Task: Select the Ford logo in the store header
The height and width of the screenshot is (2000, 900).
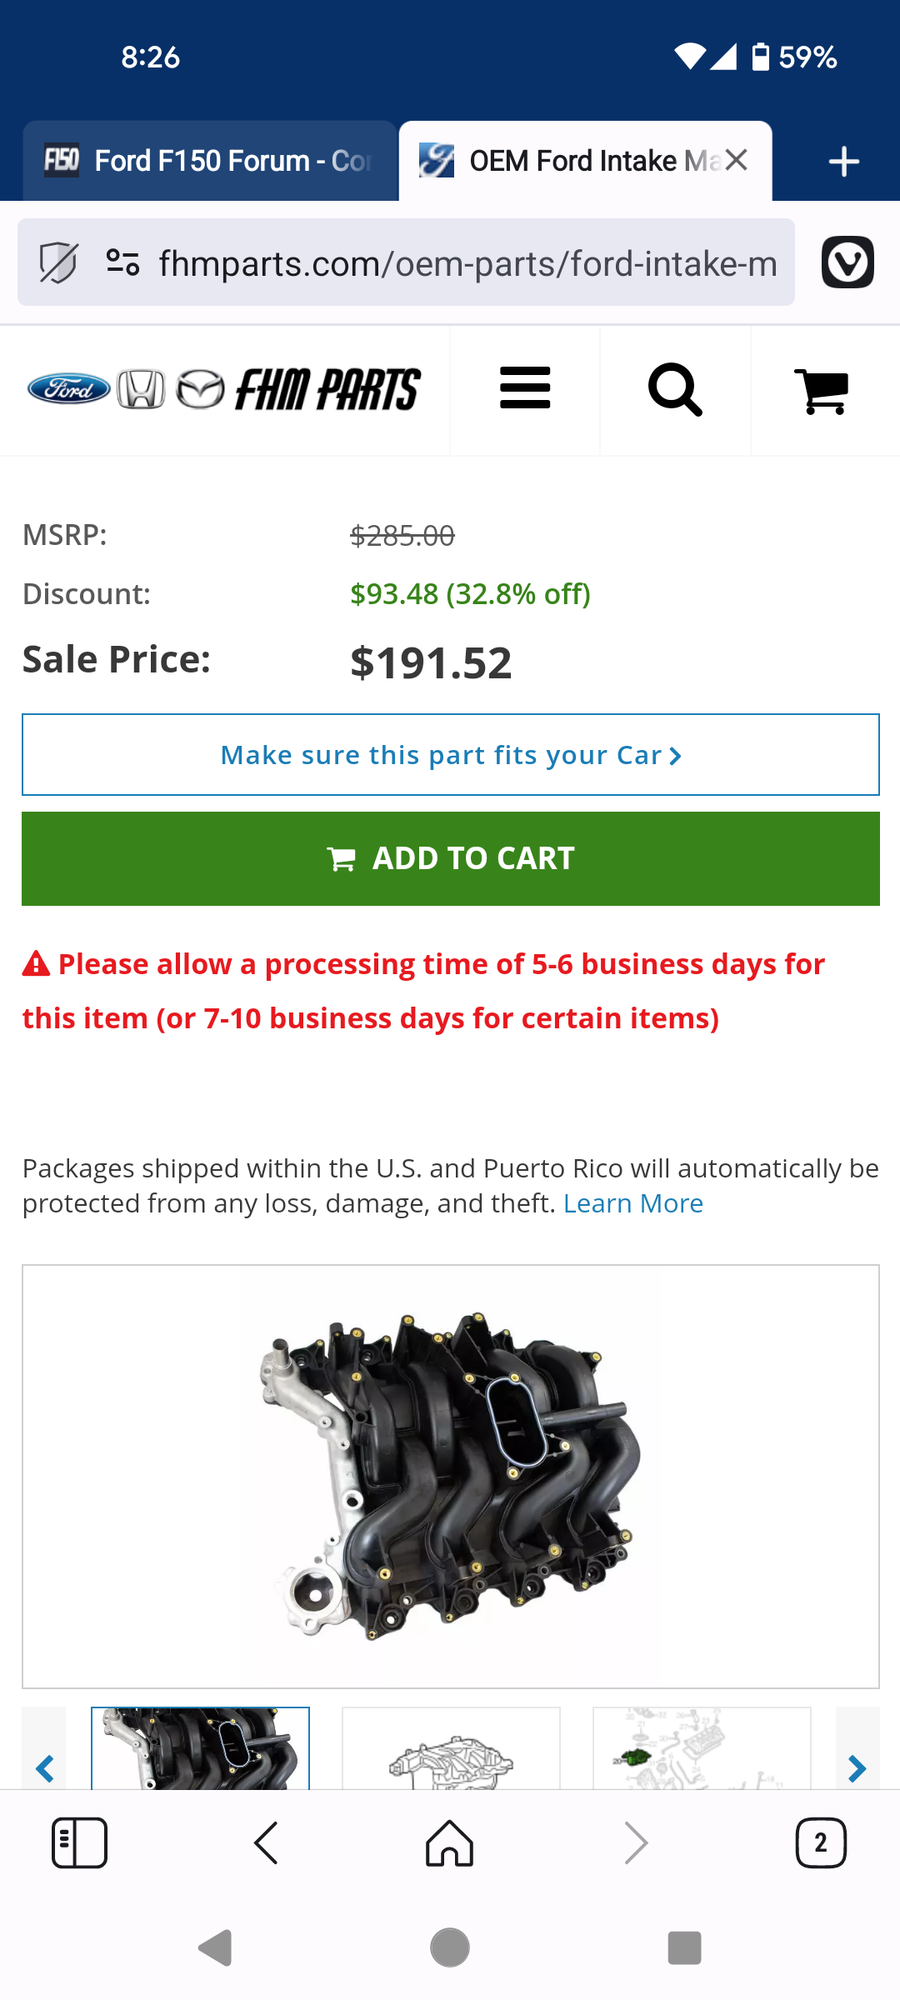Action: pyautogui.click(x=66, y=390)
